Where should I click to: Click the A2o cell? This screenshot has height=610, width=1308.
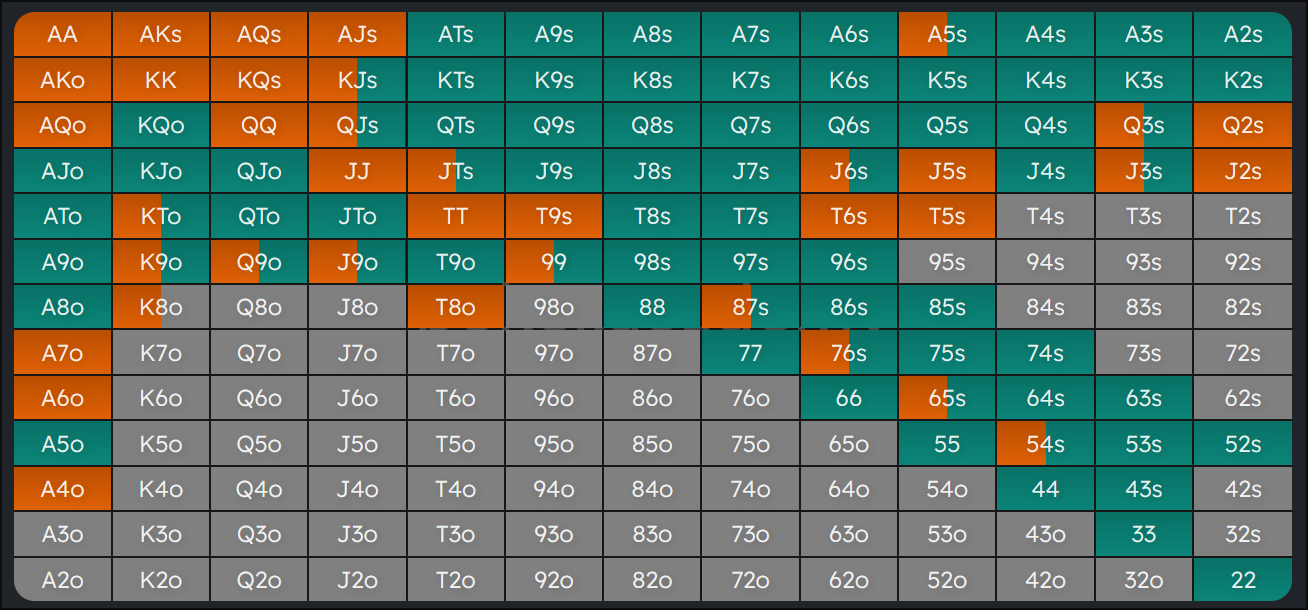coord(62,580)
